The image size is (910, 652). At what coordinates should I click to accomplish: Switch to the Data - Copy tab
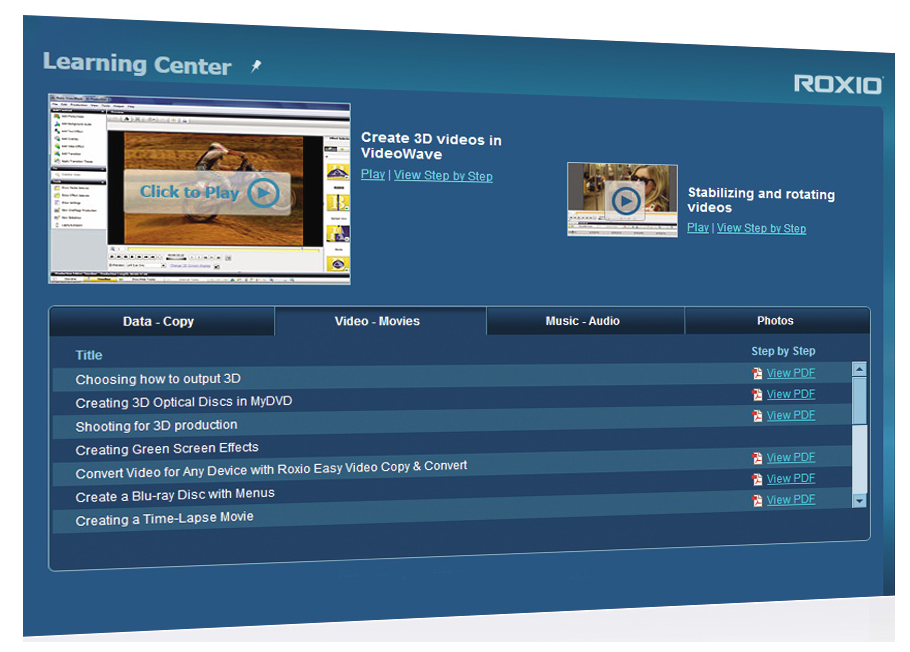point(159,322)
